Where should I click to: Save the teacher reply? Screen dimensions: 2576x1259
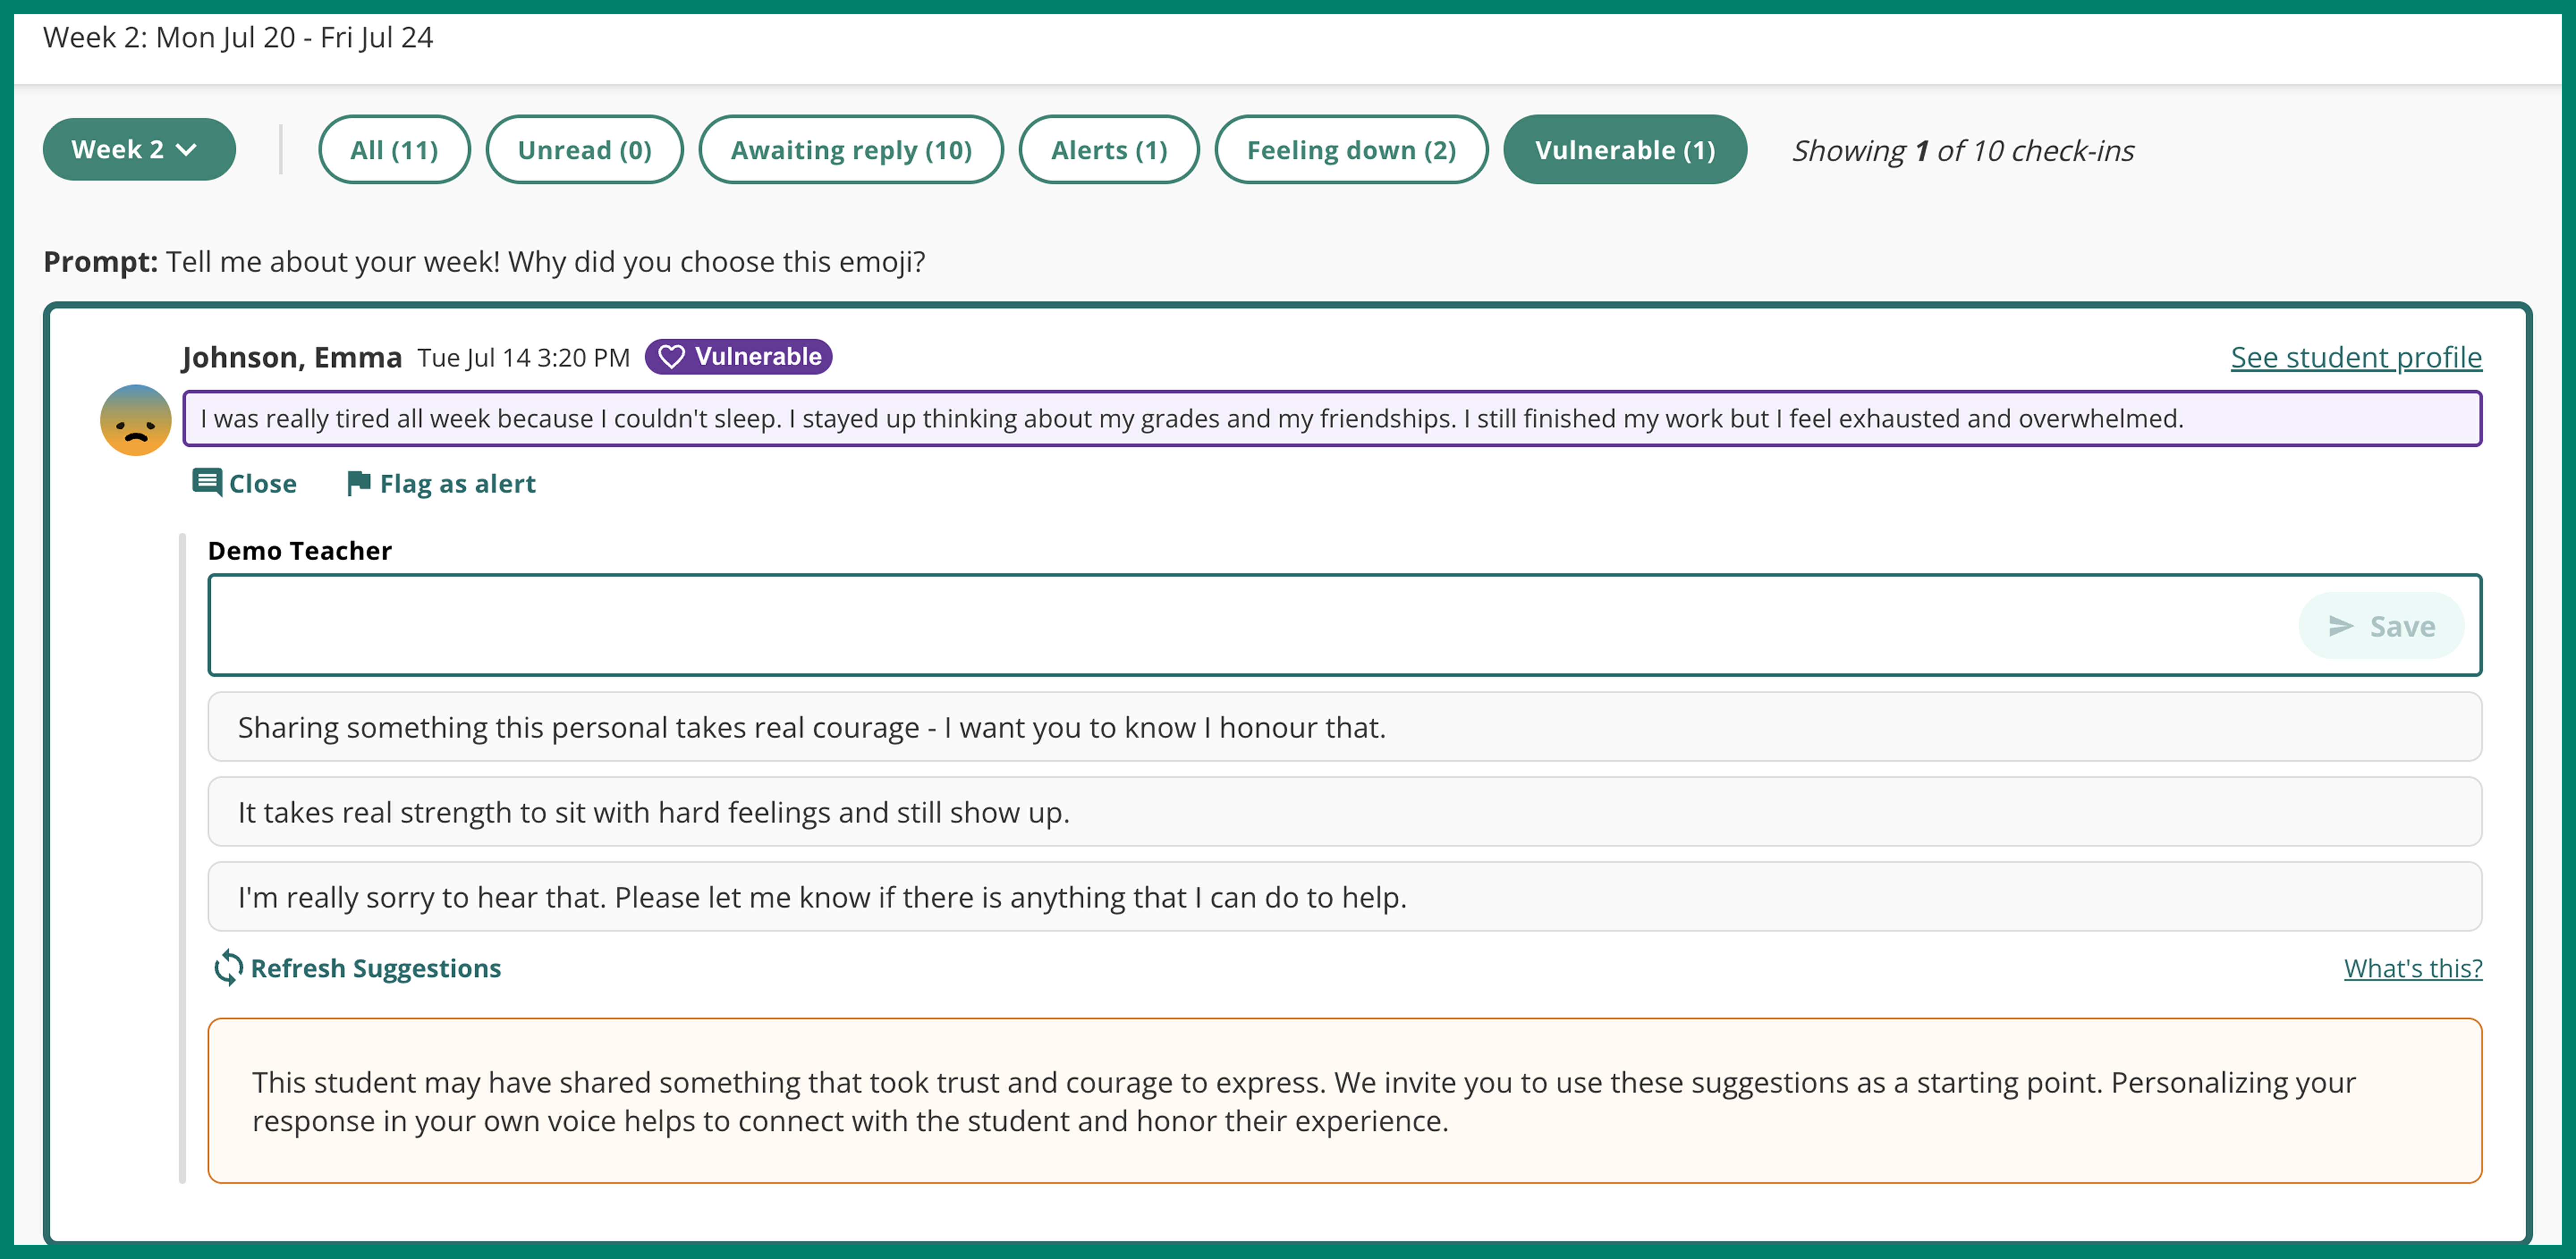point(2381,626)
